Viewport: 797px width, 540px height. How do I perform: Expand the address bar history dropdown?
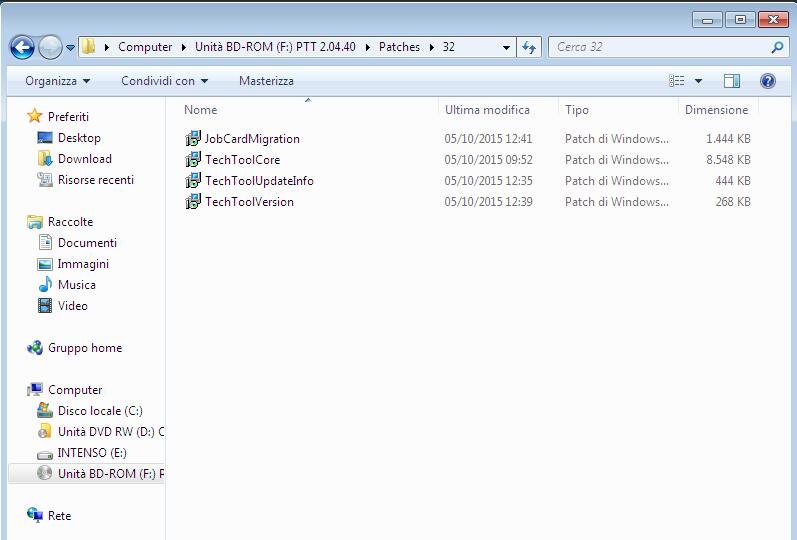(x=506, y=47)
